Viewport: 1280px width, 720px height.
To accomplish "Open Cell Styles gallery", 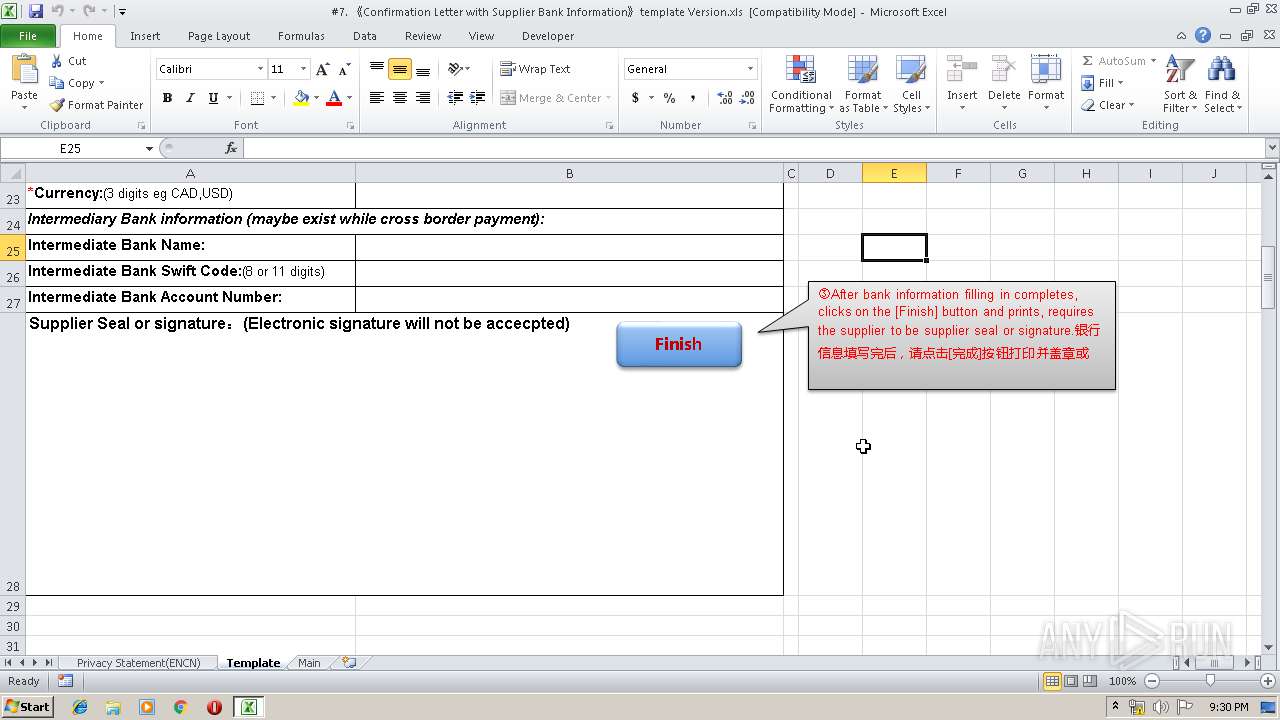I will click(911, 84).
